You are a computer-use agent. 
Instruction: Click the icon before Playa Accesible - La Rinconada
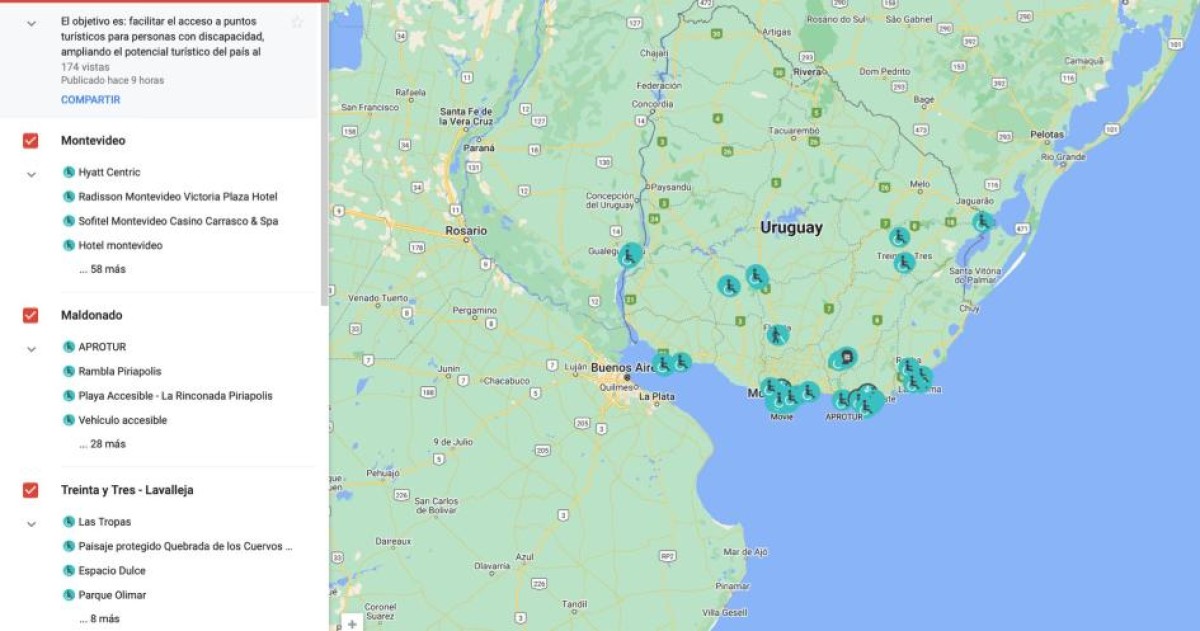[68, 396]
